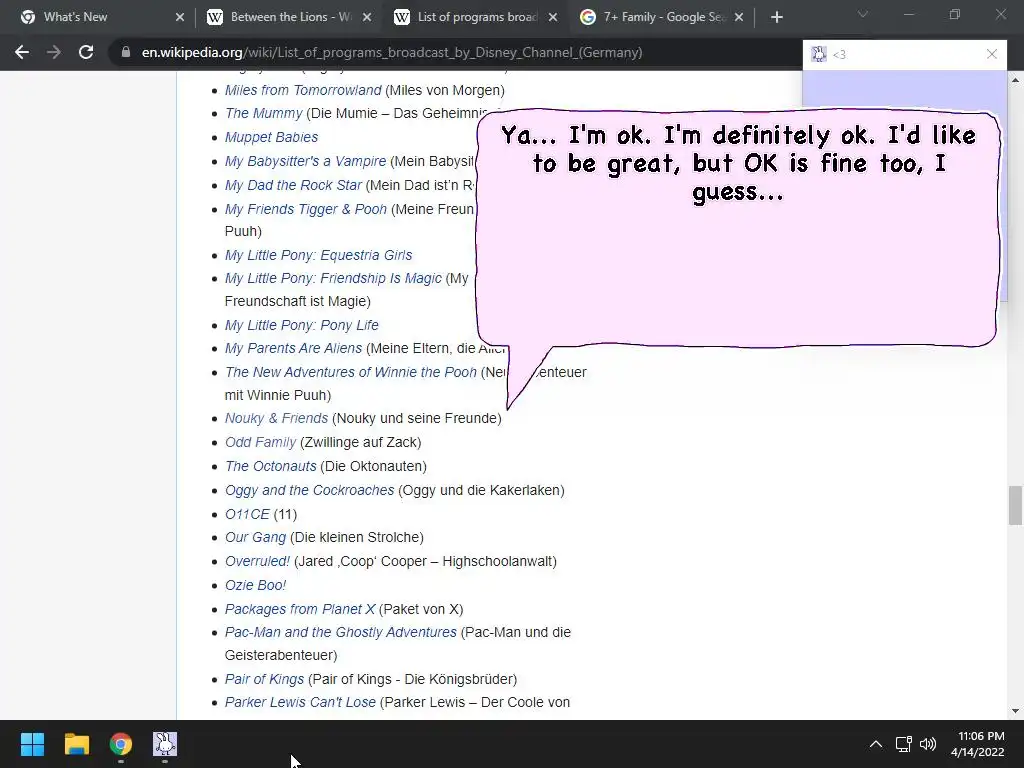Open Muppet Babies link
1024x768 pixels.
[271, 137]
